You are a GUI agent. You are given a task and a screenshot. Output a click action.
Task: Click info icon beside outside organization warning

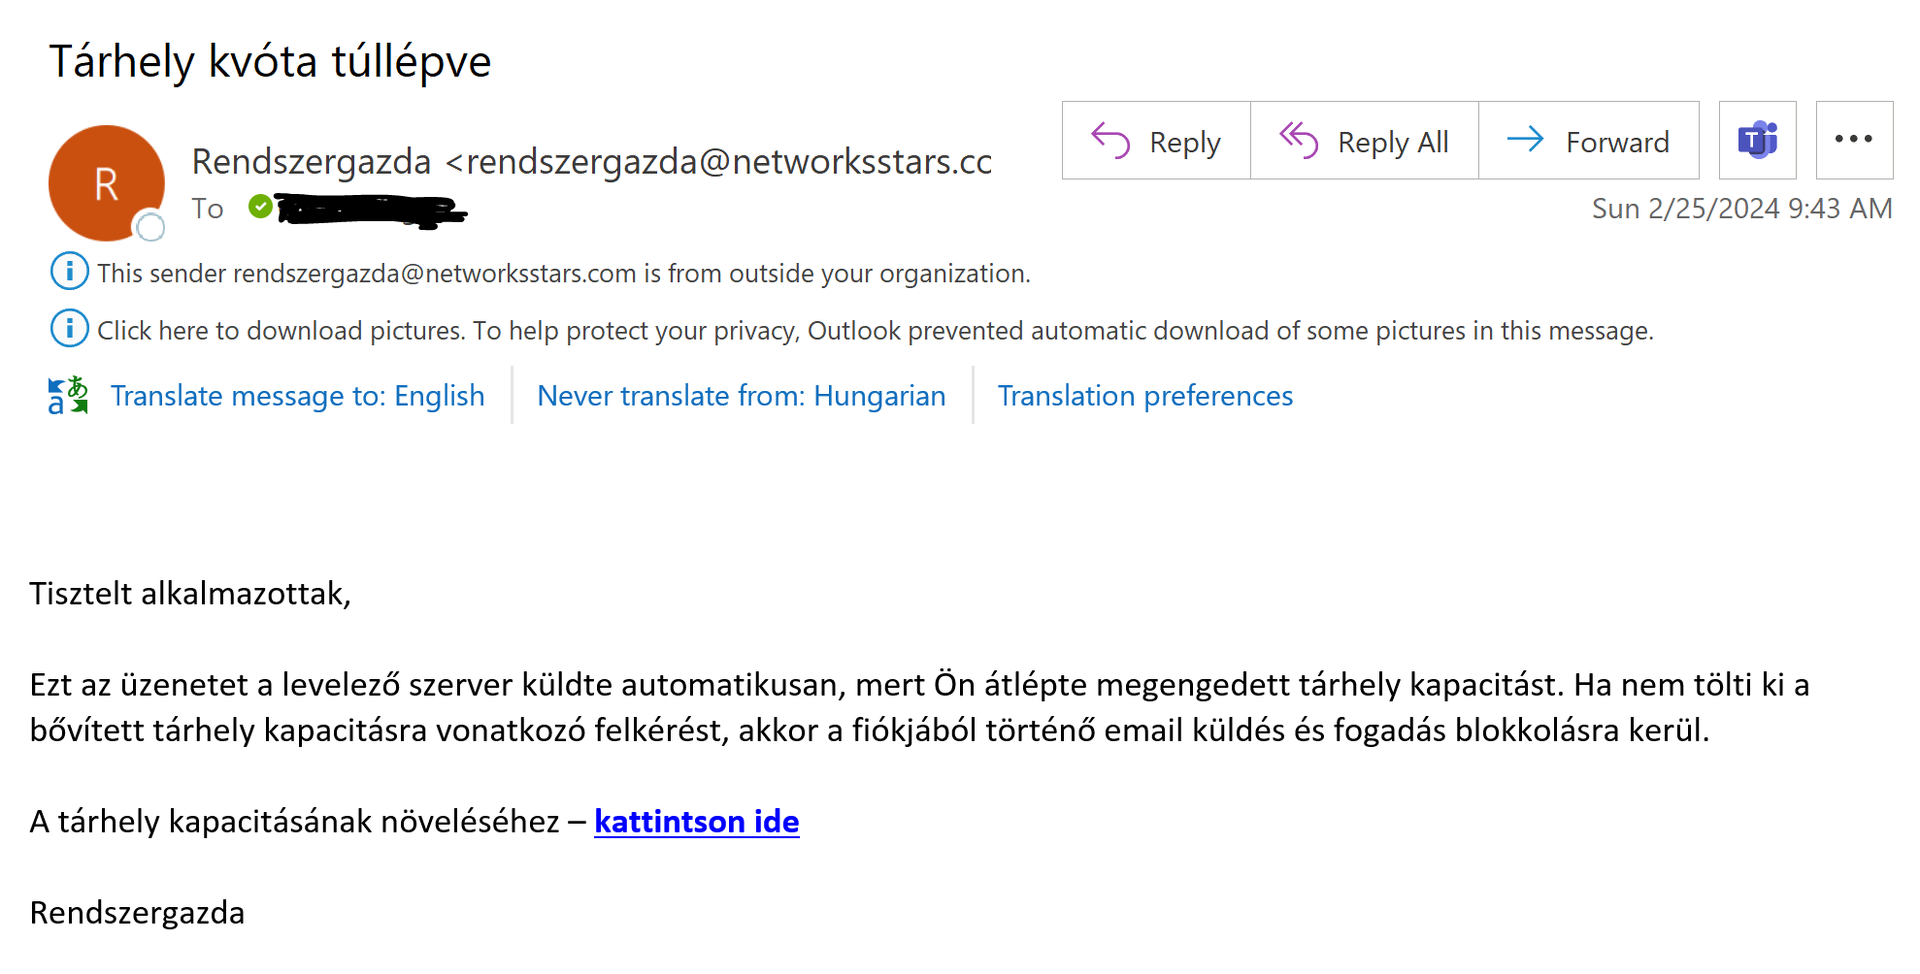tap(69, 272)
